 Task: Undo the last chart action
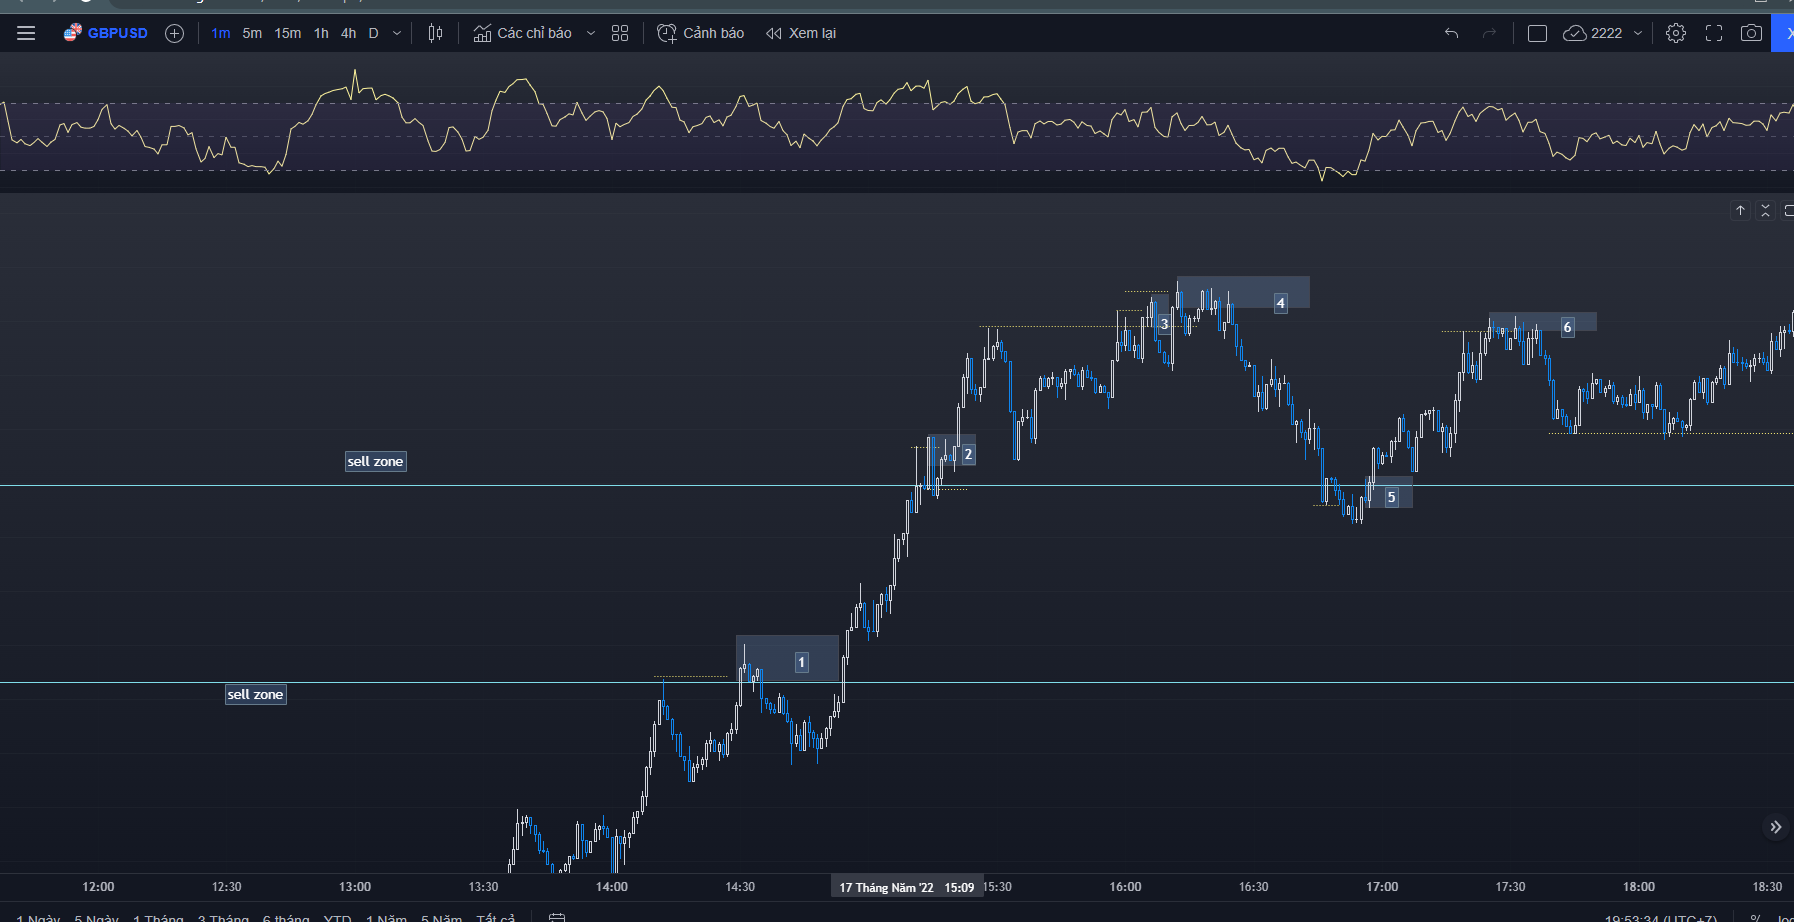(1452, 33)
